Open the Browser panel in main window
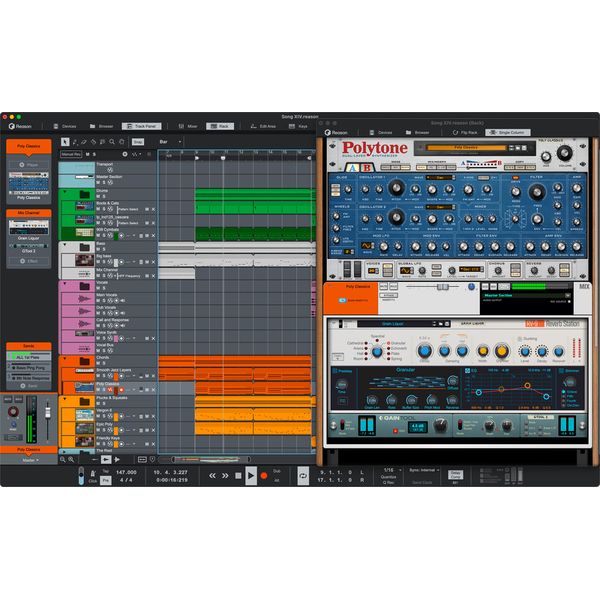The height and width of the screenshot is (600, 600). [x=102, y=126]
